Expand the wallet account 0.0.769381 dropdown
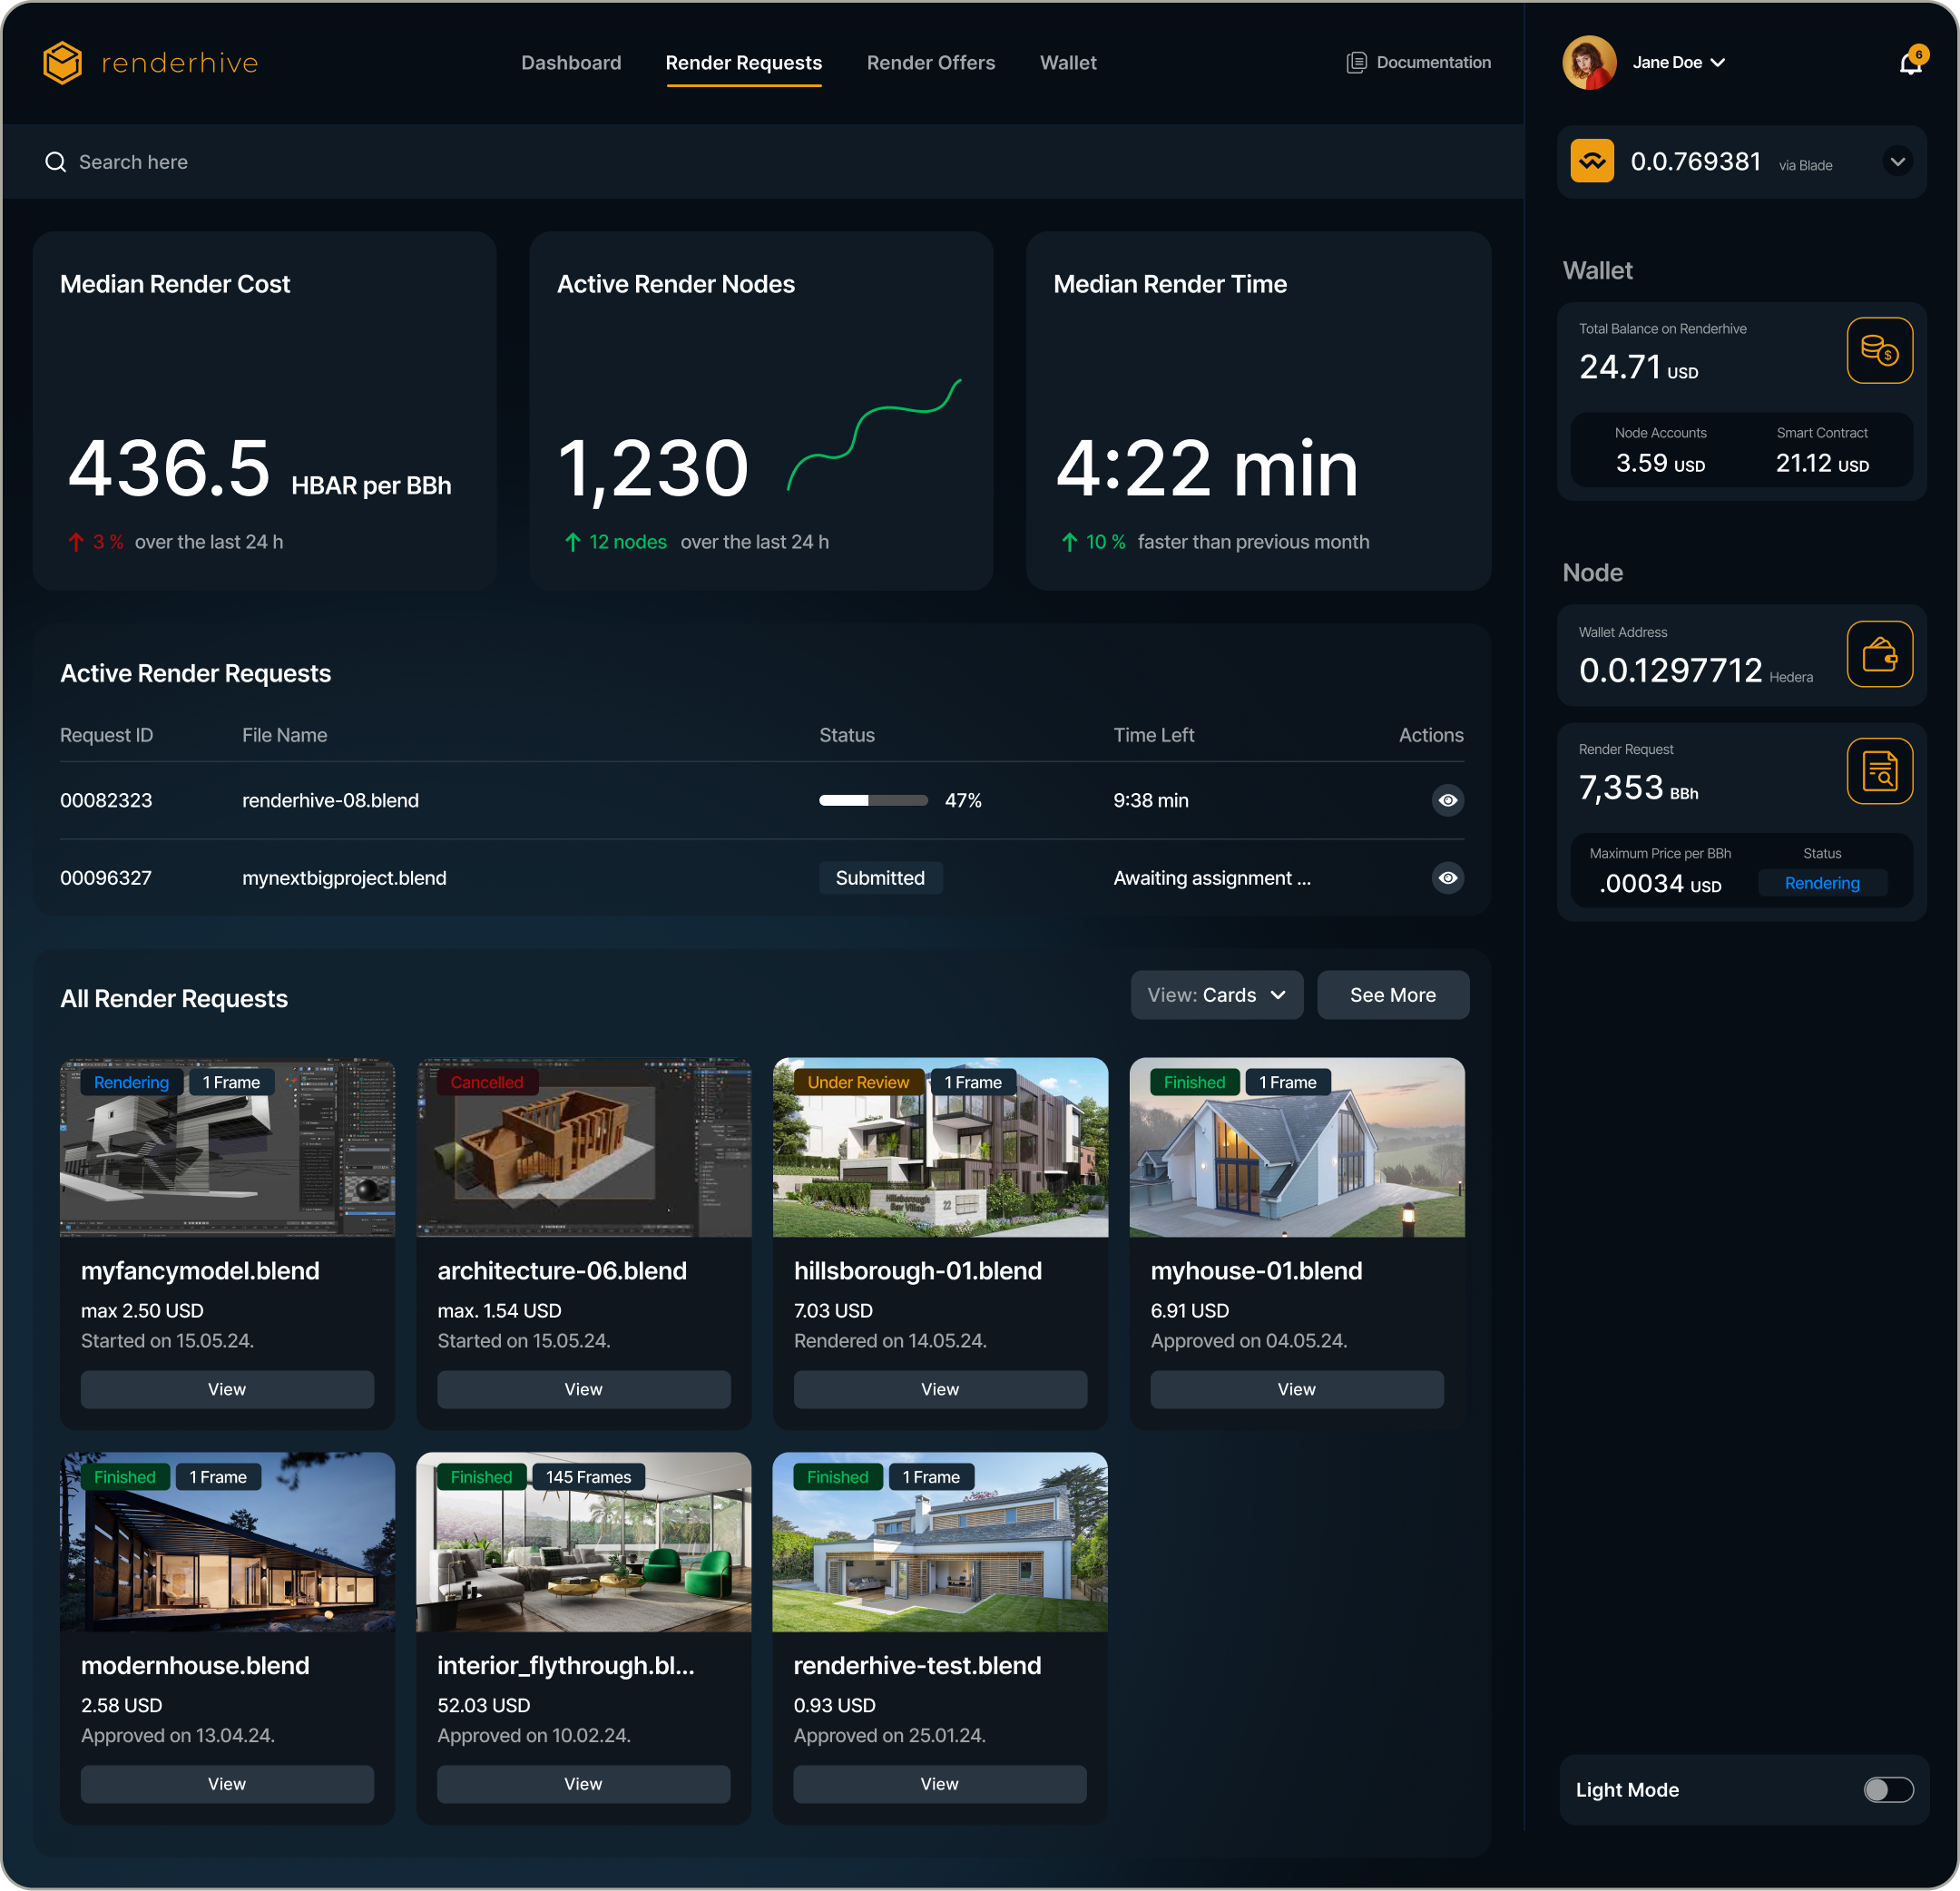Viewport: 1960px width, 1891px height. (1897, 161)
